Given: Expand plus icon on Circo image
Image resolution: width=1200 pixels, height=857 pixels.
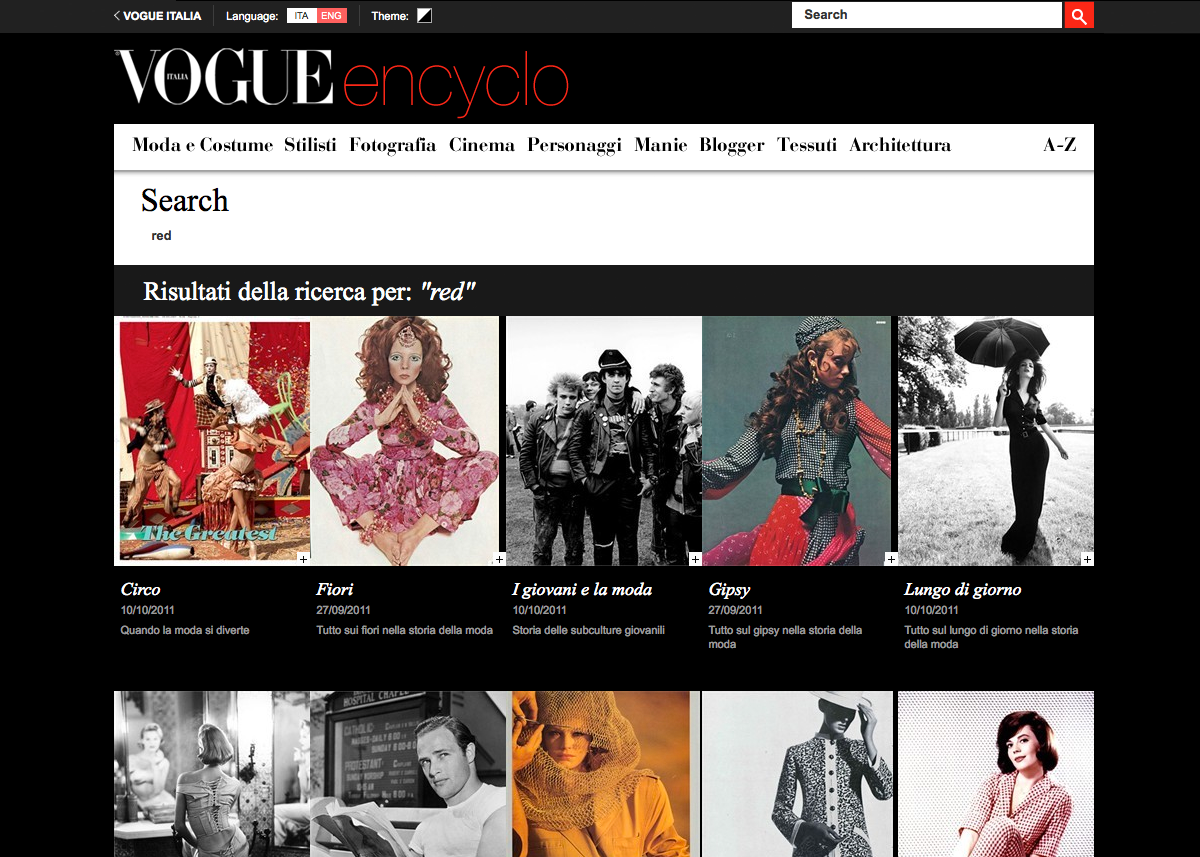Looking at the screenshot, I should 303,559.
